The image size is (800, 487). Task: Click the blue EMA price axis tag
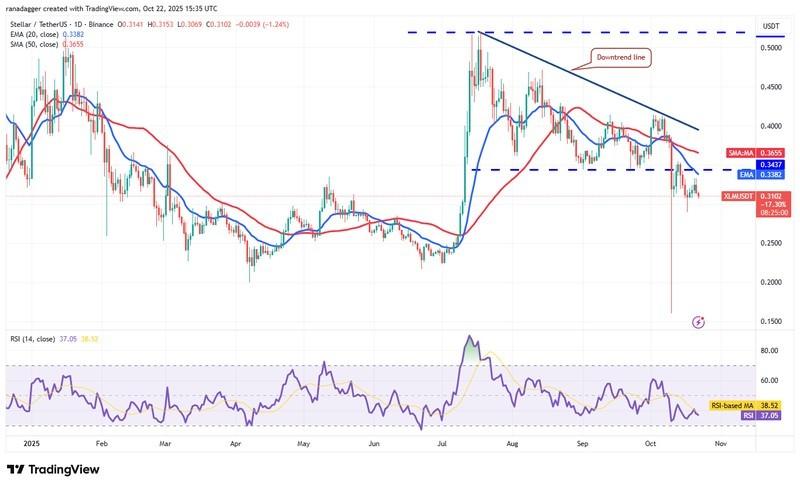pyautogui.click(x=732, y=174)
